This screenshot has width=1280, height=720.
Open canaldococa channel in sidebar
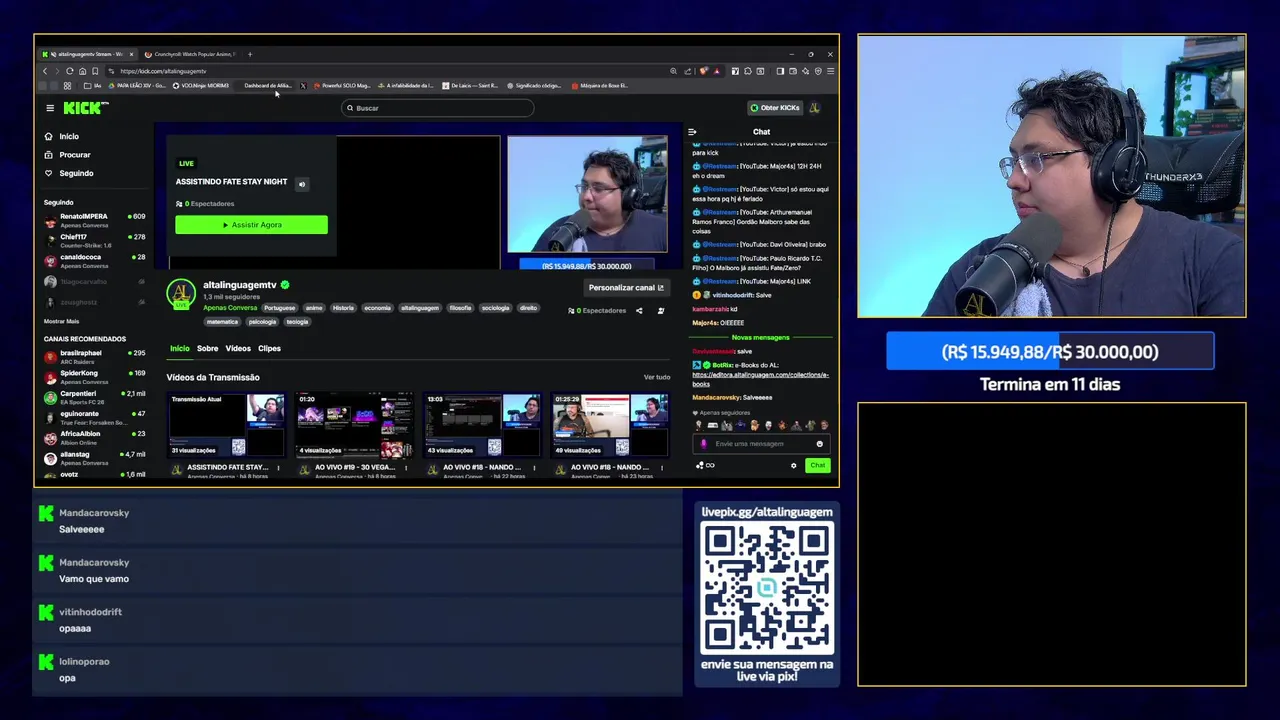94,260
